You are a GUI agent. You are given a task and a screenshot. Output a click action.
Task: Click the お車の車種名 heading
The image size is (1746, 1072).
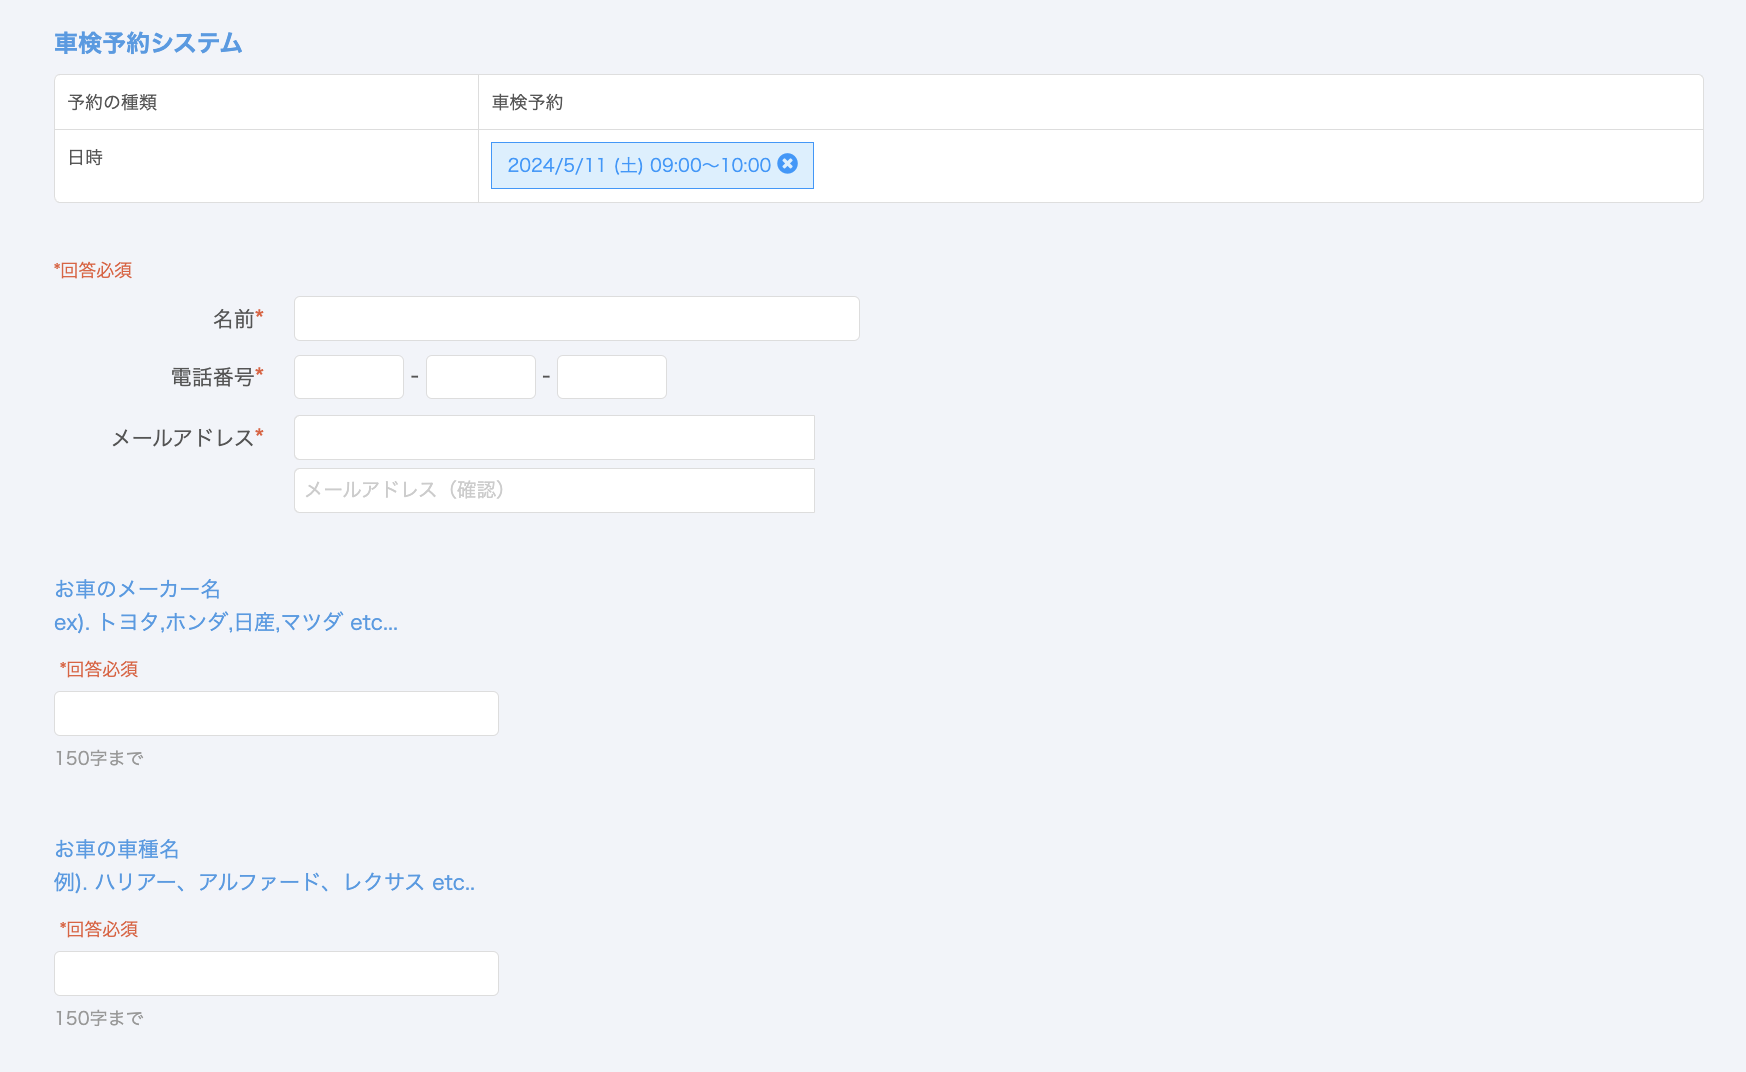pyautogui.click(x=117, y=849)
